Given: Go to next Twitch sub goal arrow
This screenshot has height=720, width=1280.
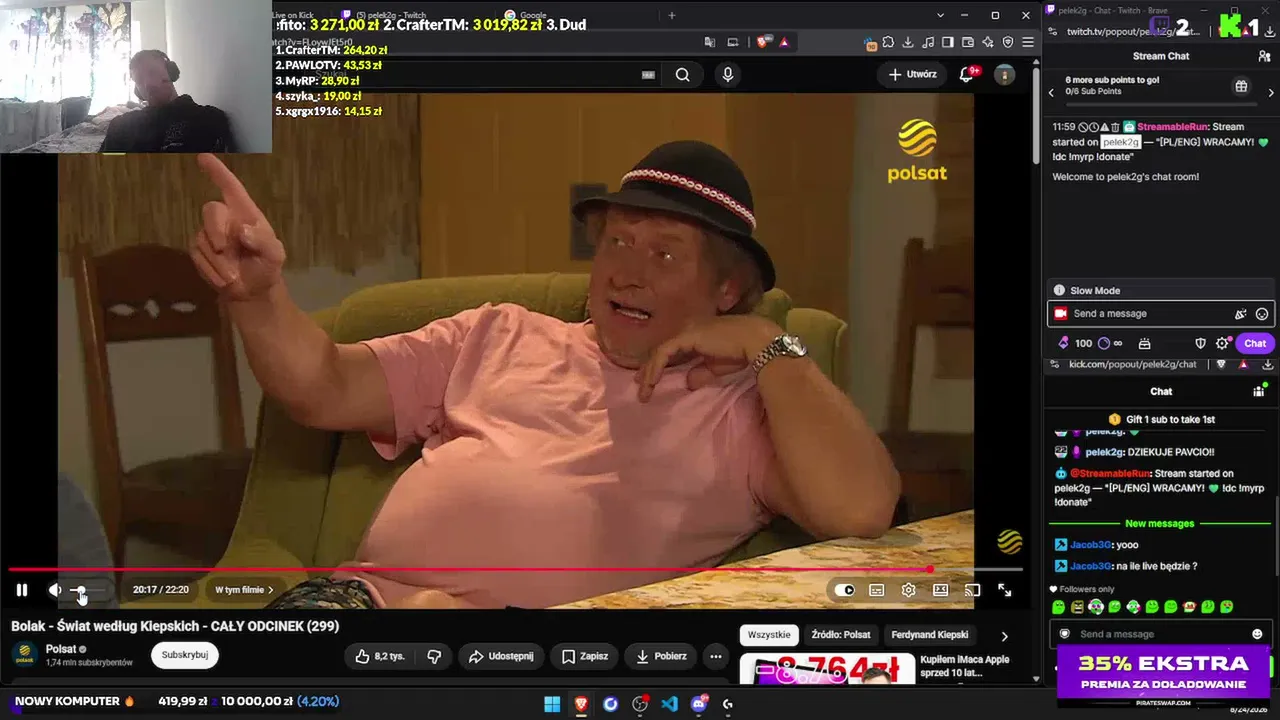Looking at the screenshot, I should [x=1271, y=92].
